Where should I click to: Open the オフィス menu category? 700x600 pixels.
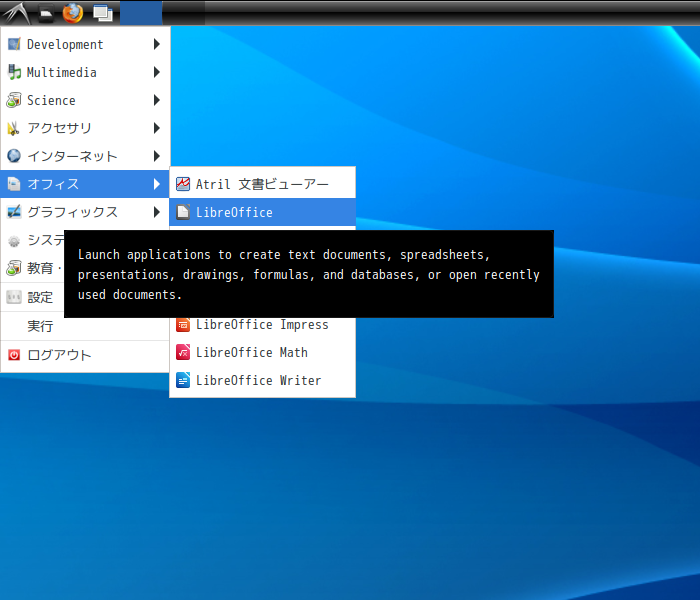pyautogui.click(x=85, y=184)
